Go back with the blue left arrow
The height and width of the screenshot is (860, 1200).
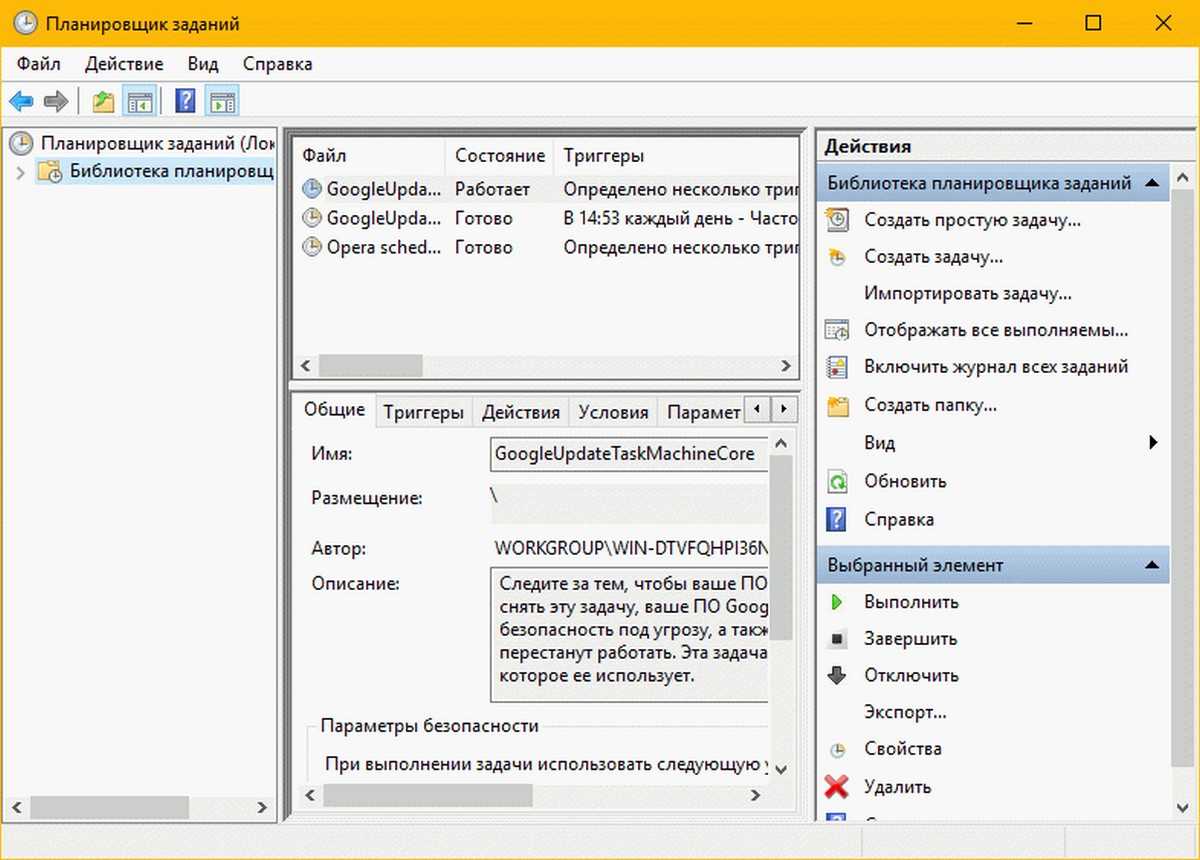(21, 101)
